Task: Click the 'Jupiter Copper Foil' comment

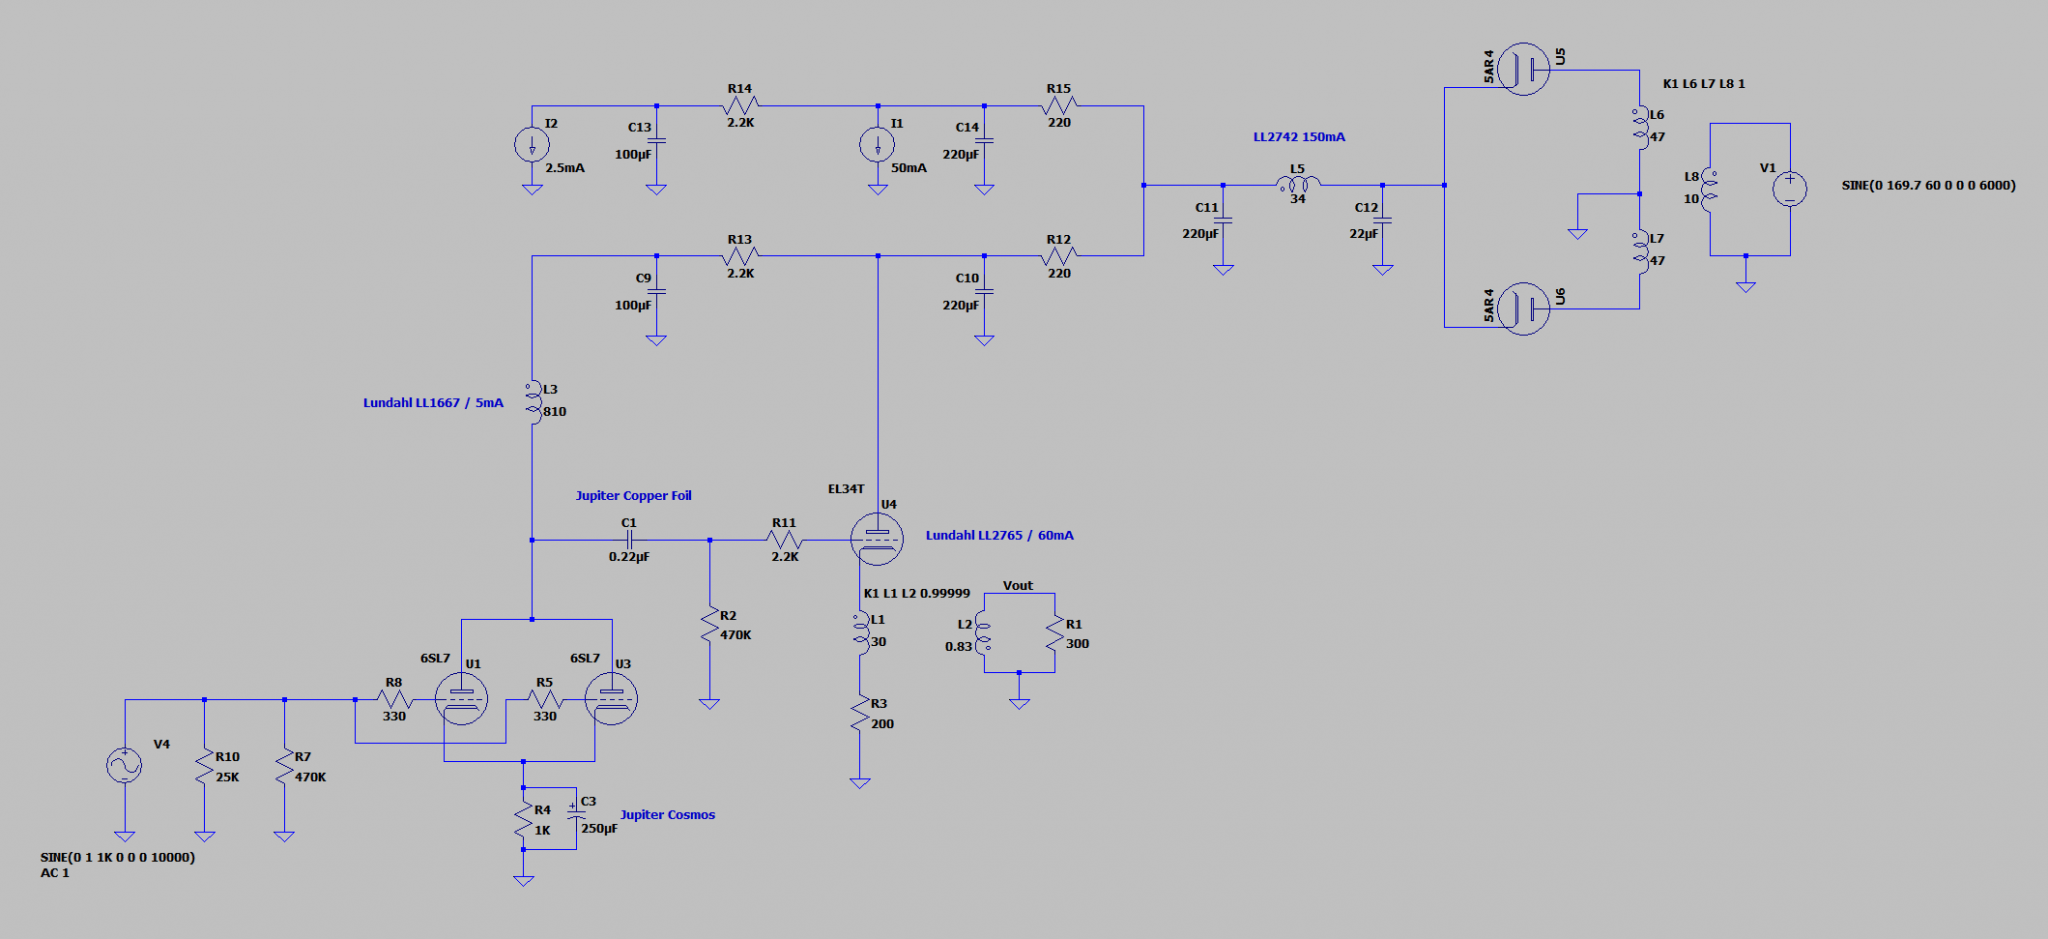Action: [x=633, y=496]
